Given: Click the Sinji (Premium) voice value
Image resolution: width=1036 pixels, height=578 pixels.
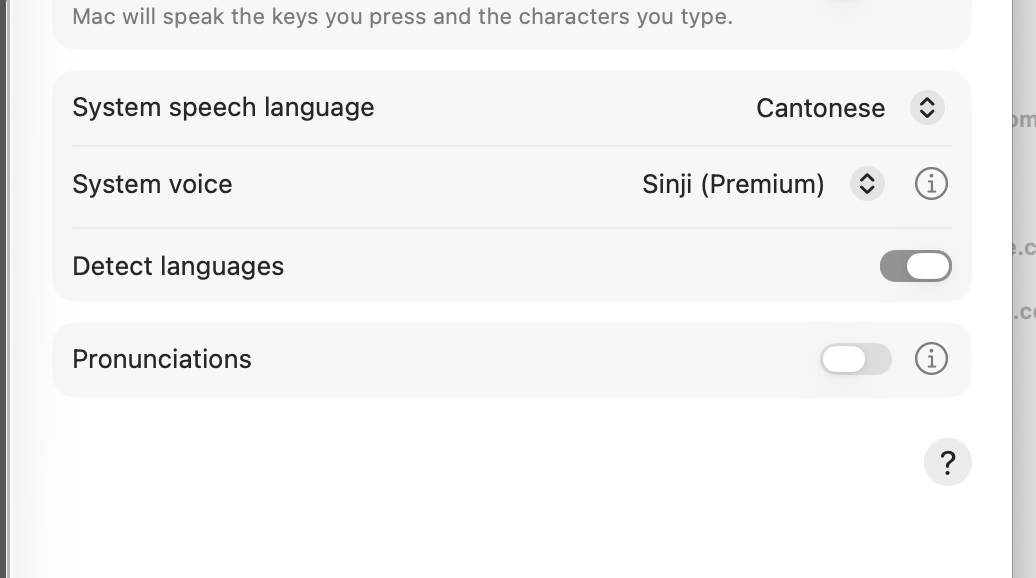Looking at the screenshot, I should click(733, 184).
